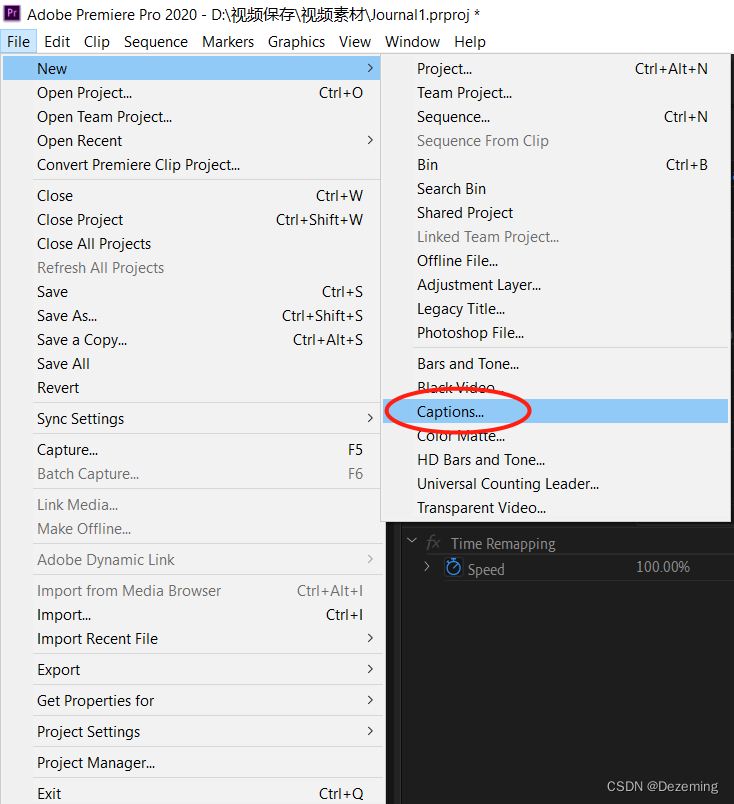Viewport: 734px width, 804px height.
Task: Select Team Project... in the New submenu
Action: point(556,92)
